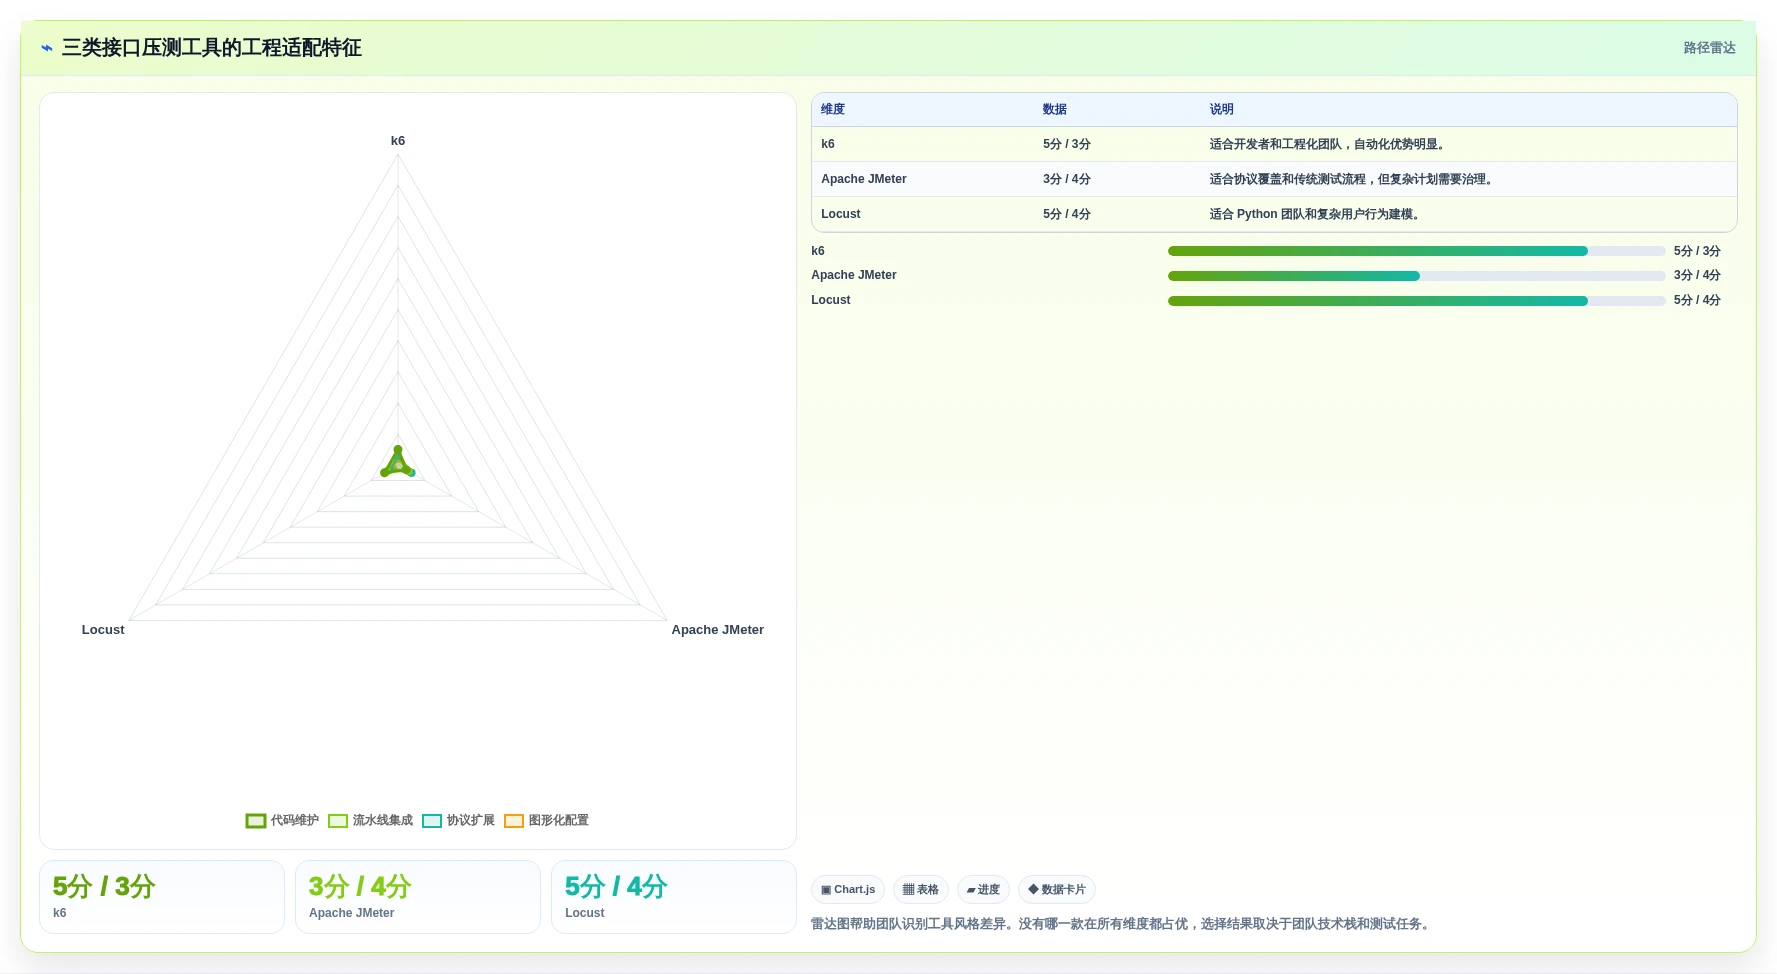Click the 进度 chip
The width and height of the screenshot is (1777, 974).
click(983, 889)
